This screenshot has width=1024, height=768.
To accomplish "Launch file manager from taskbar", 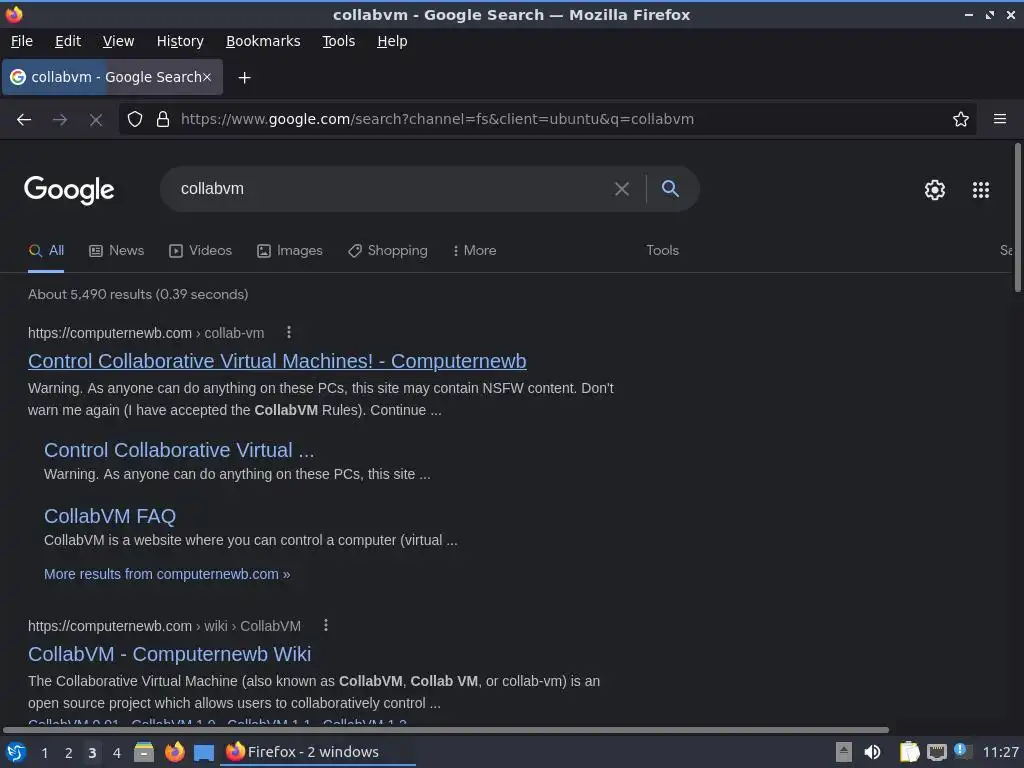I will coord(144,752).
